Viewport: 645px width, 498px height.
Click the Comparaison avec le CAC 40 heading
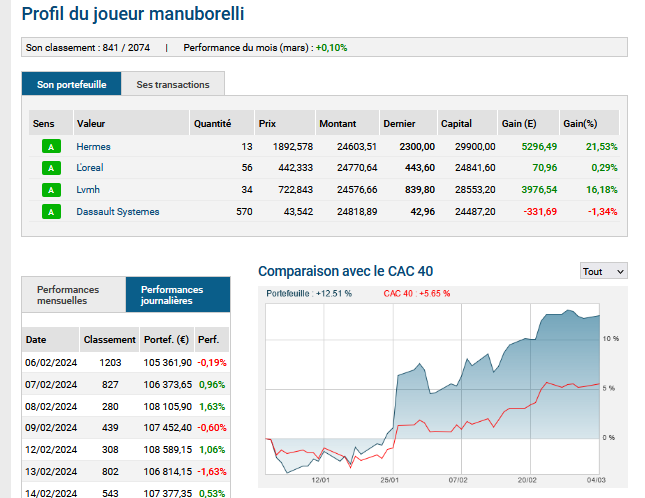point(346,271)
